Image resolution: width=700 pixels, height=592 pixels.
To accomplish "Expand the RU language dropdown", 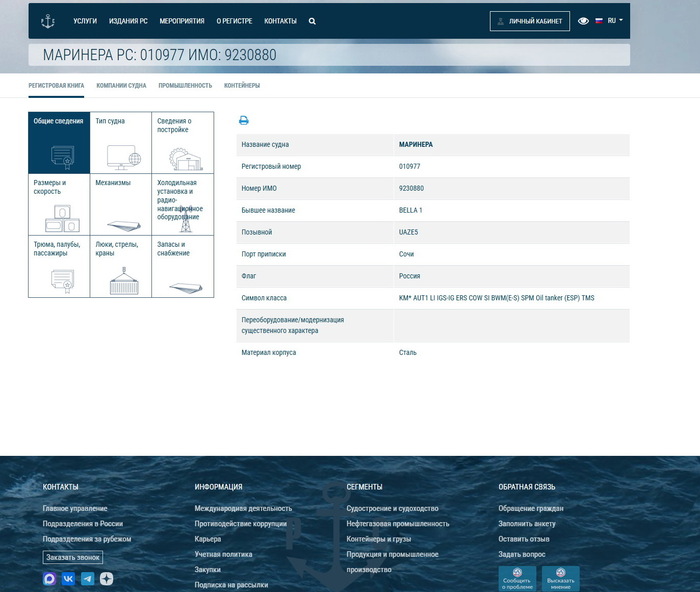I will (x=609, y=20).
